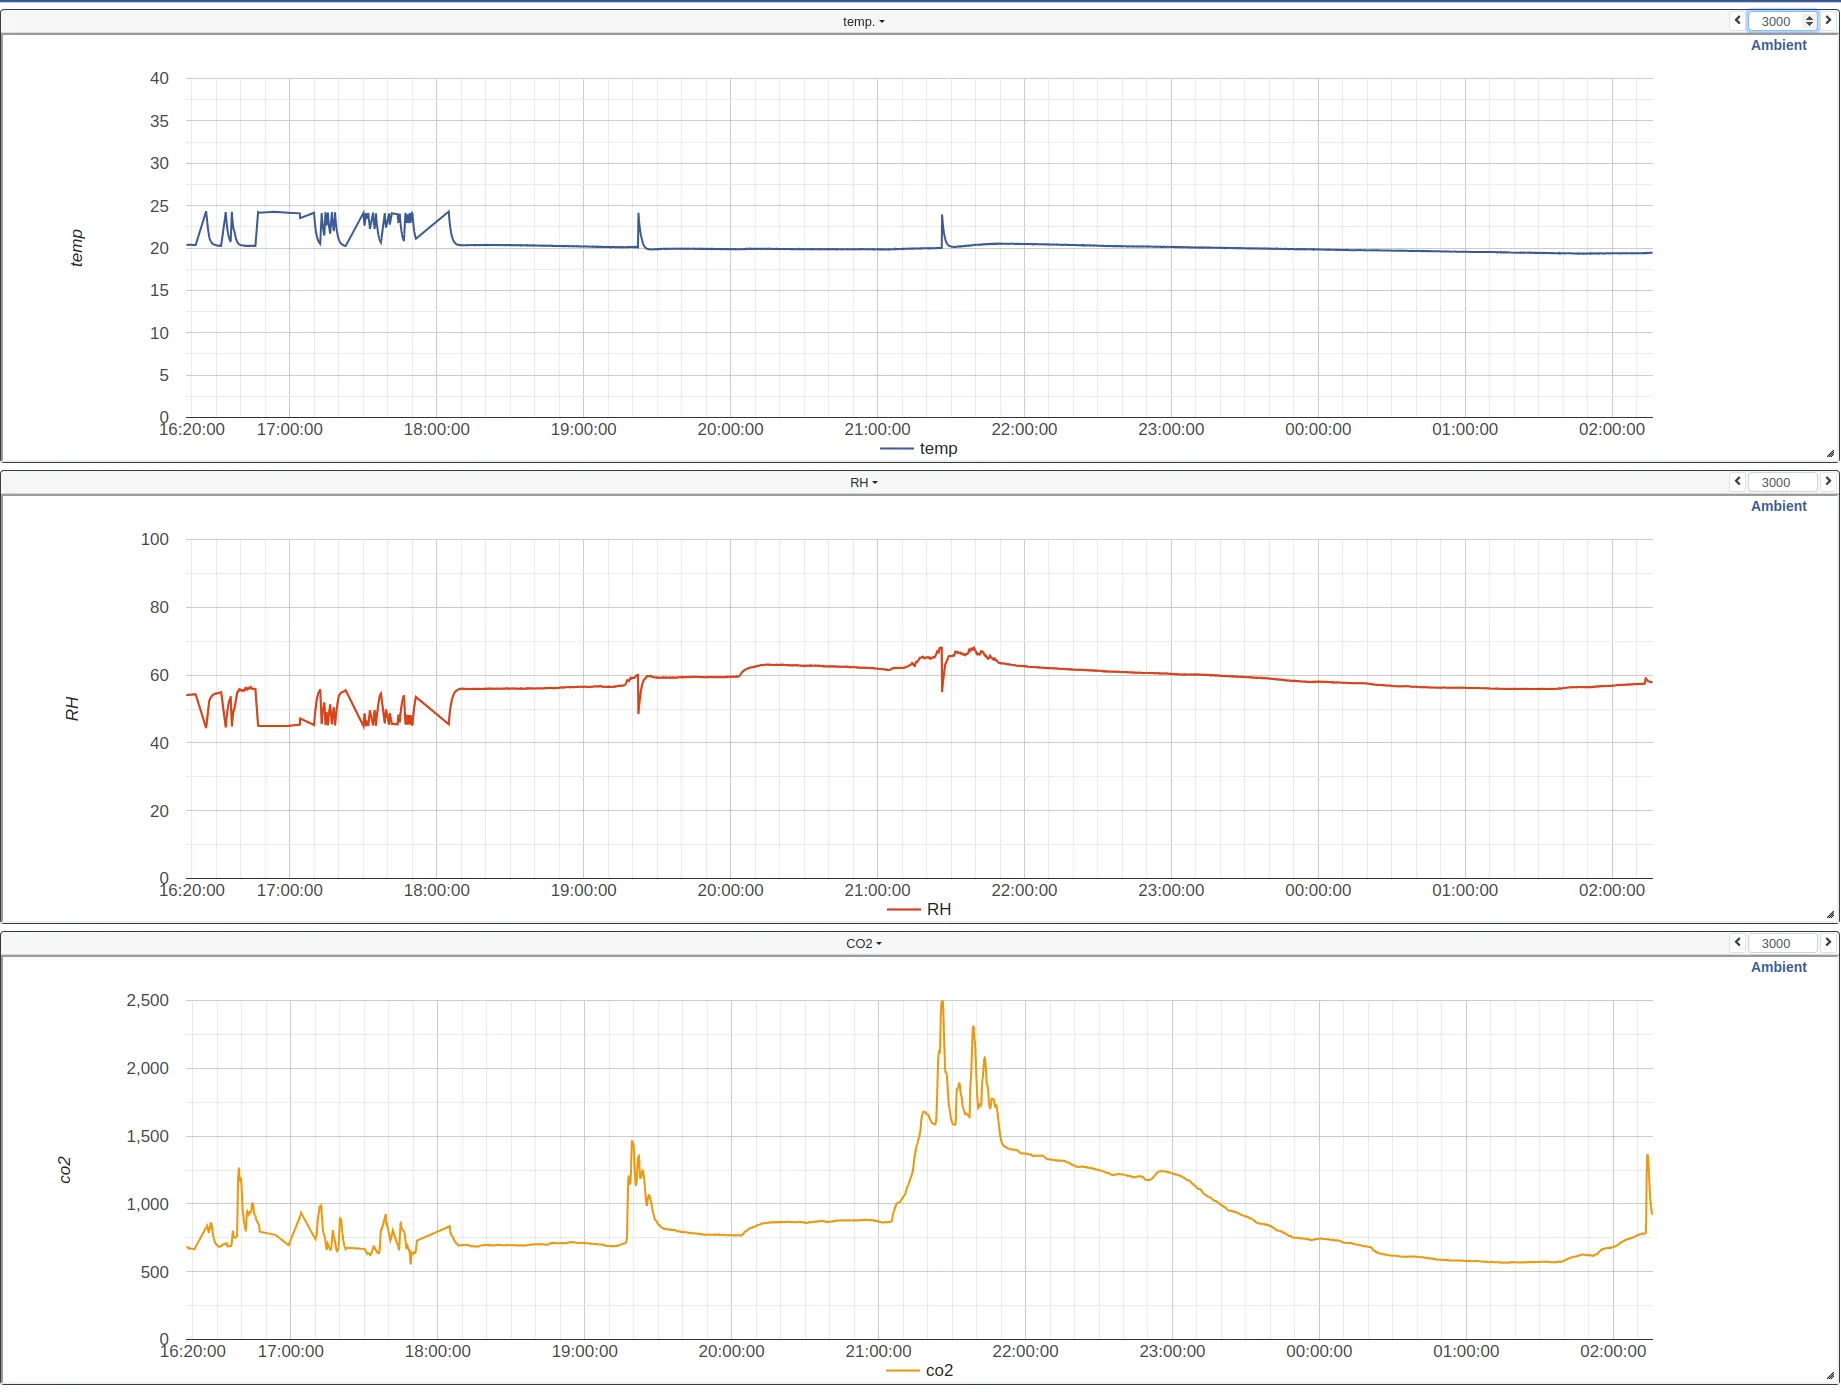
Task: Click the vertical 'temp' y-axis title
Action: point(77,248)
